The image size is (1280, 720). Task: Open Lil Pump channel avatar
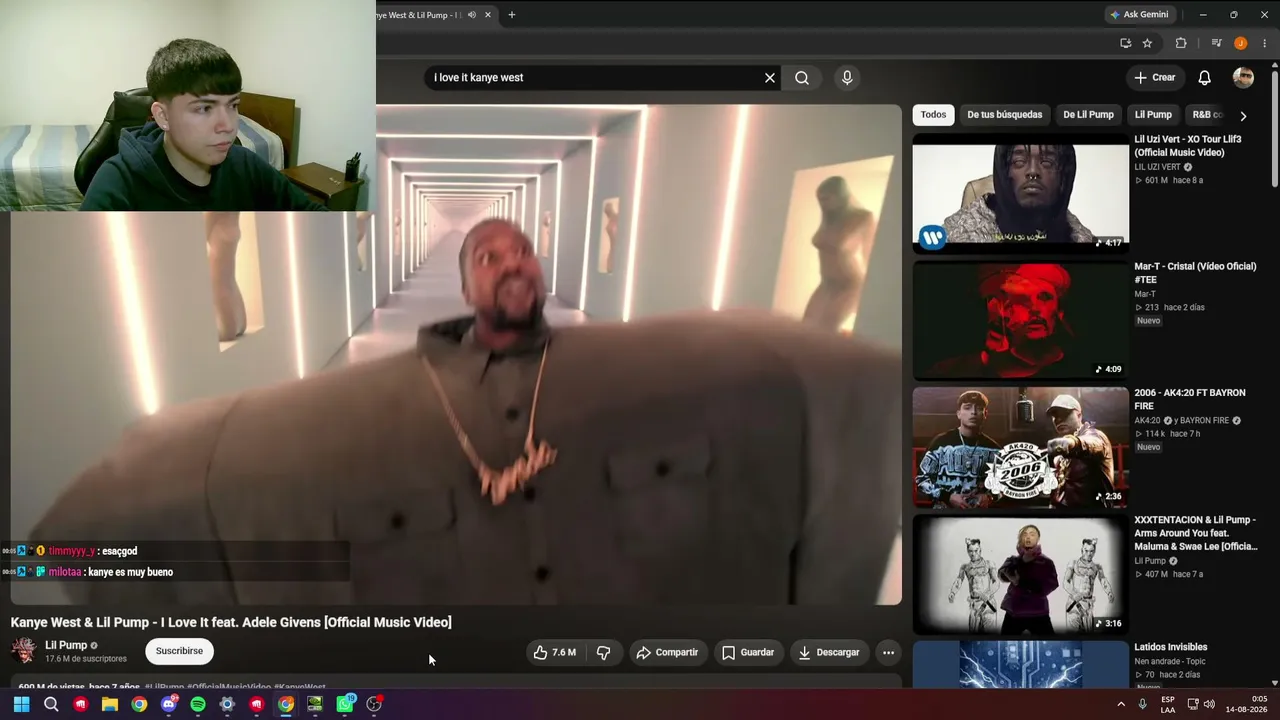click(x=23, y=651)
